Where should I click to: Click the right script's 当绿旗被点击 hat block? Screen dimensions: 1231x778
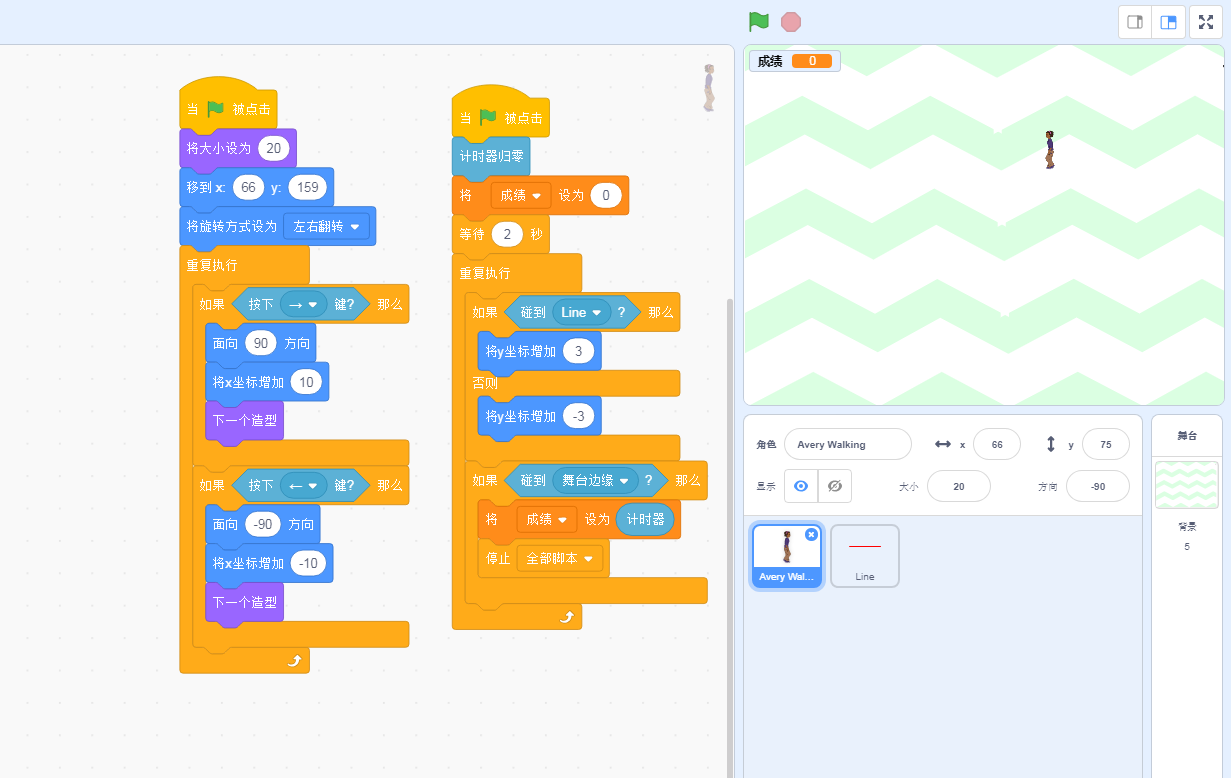tap(501, 114)
